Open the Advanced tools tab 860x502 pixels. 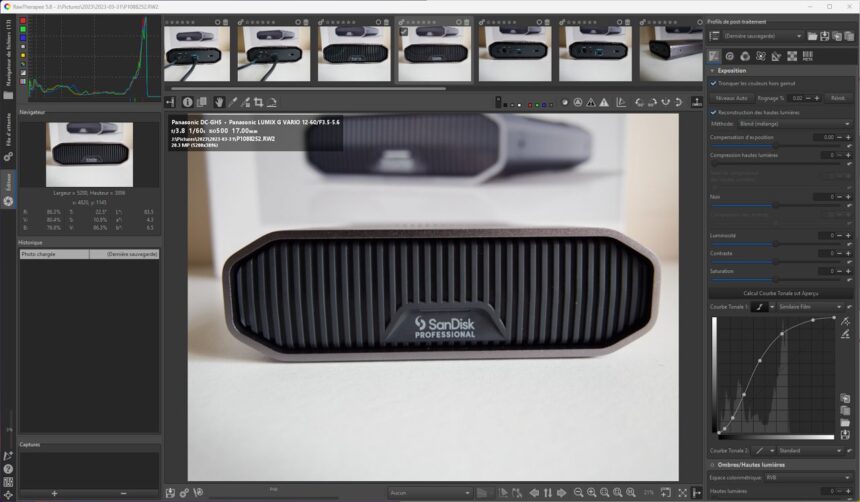click(761, 56)
